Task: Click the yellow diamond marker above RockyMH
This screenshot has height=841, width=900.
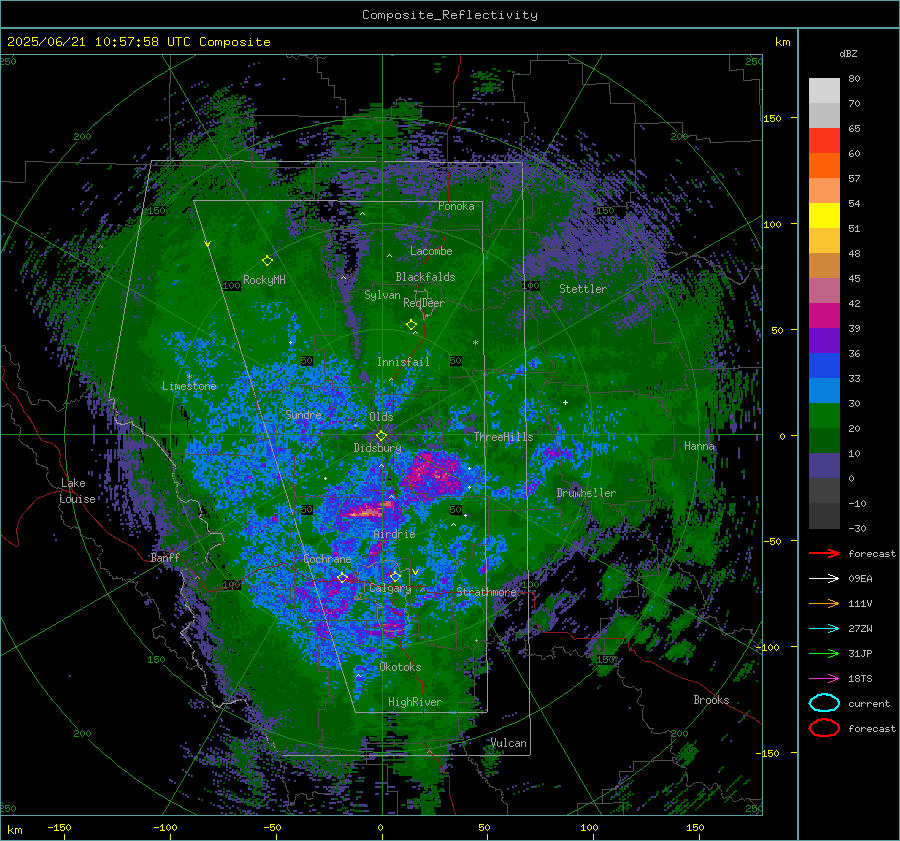Action: (267, 261)
